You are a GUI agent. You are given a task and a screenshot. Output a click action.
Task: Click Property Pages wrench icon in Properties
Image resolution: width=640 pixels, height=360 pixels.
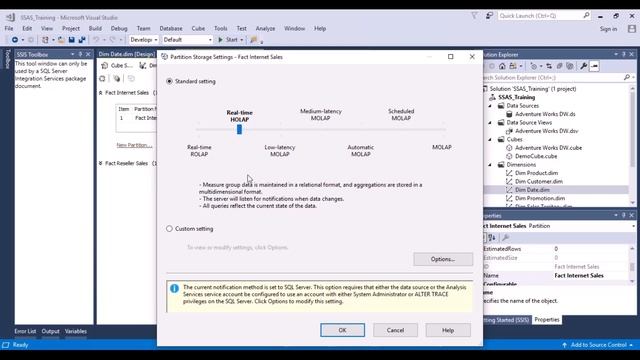pyautogui.click(x=505, y=238)
